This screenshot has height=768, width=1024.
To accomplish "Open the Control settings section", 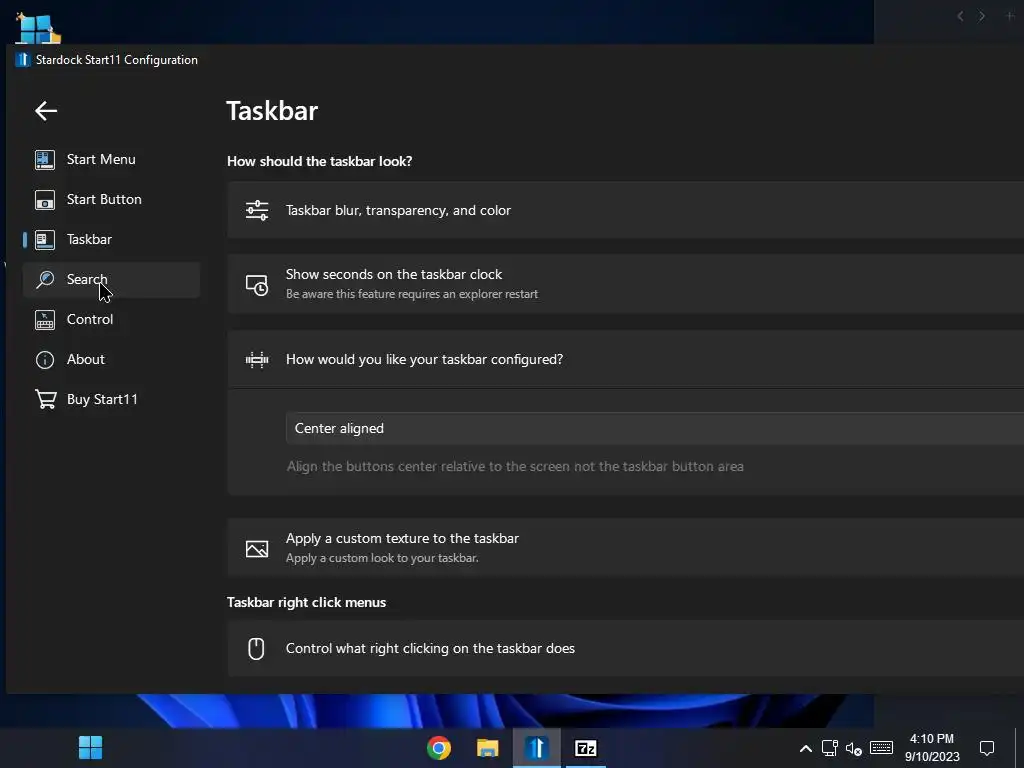I will (x=112, y=319).
